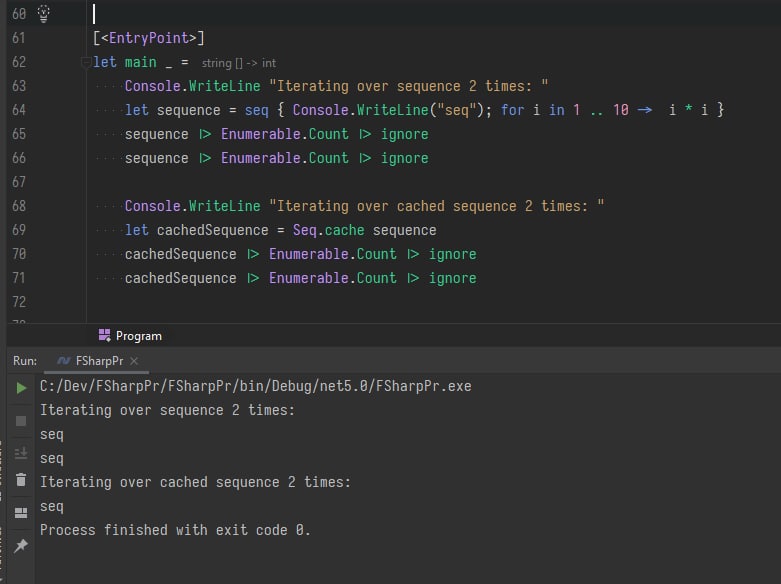Click line number 63 in the gutter

[x=19, y=86]
